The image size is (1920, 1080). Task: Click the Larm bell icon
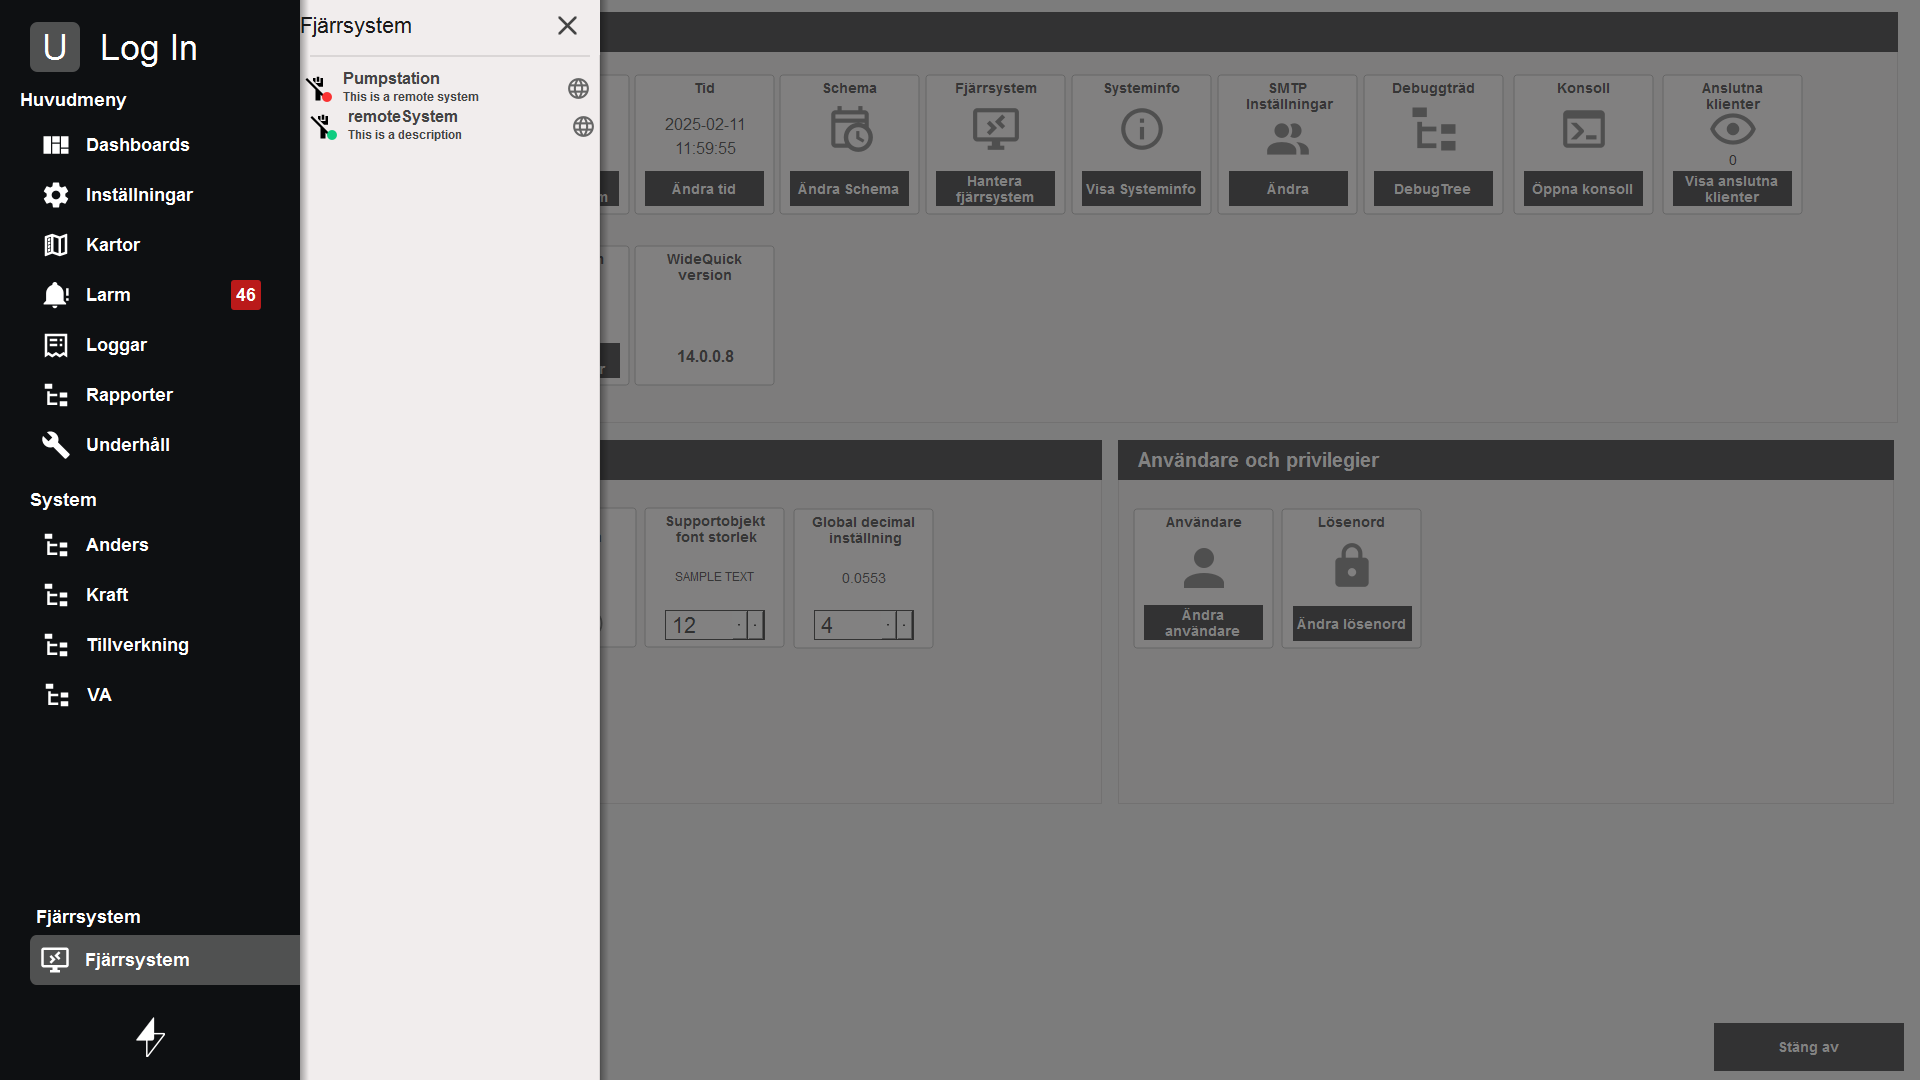tap(56, 295)
